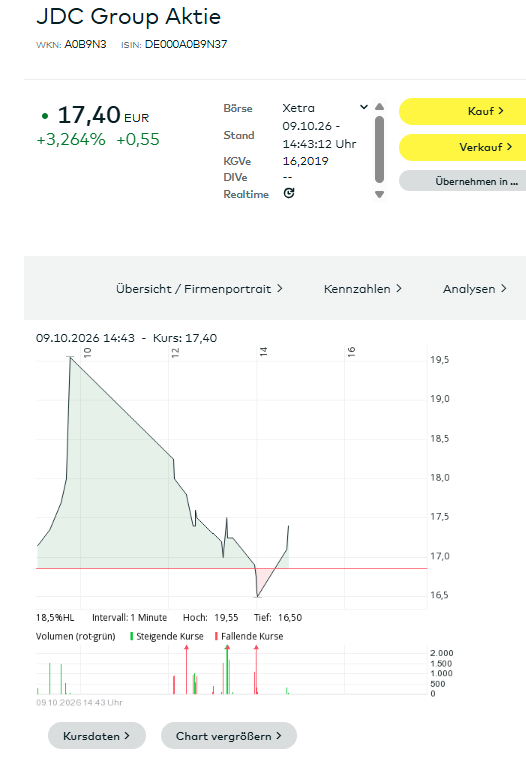Click the Realtime refresh icon
The image size is (526, 765).
289,193
